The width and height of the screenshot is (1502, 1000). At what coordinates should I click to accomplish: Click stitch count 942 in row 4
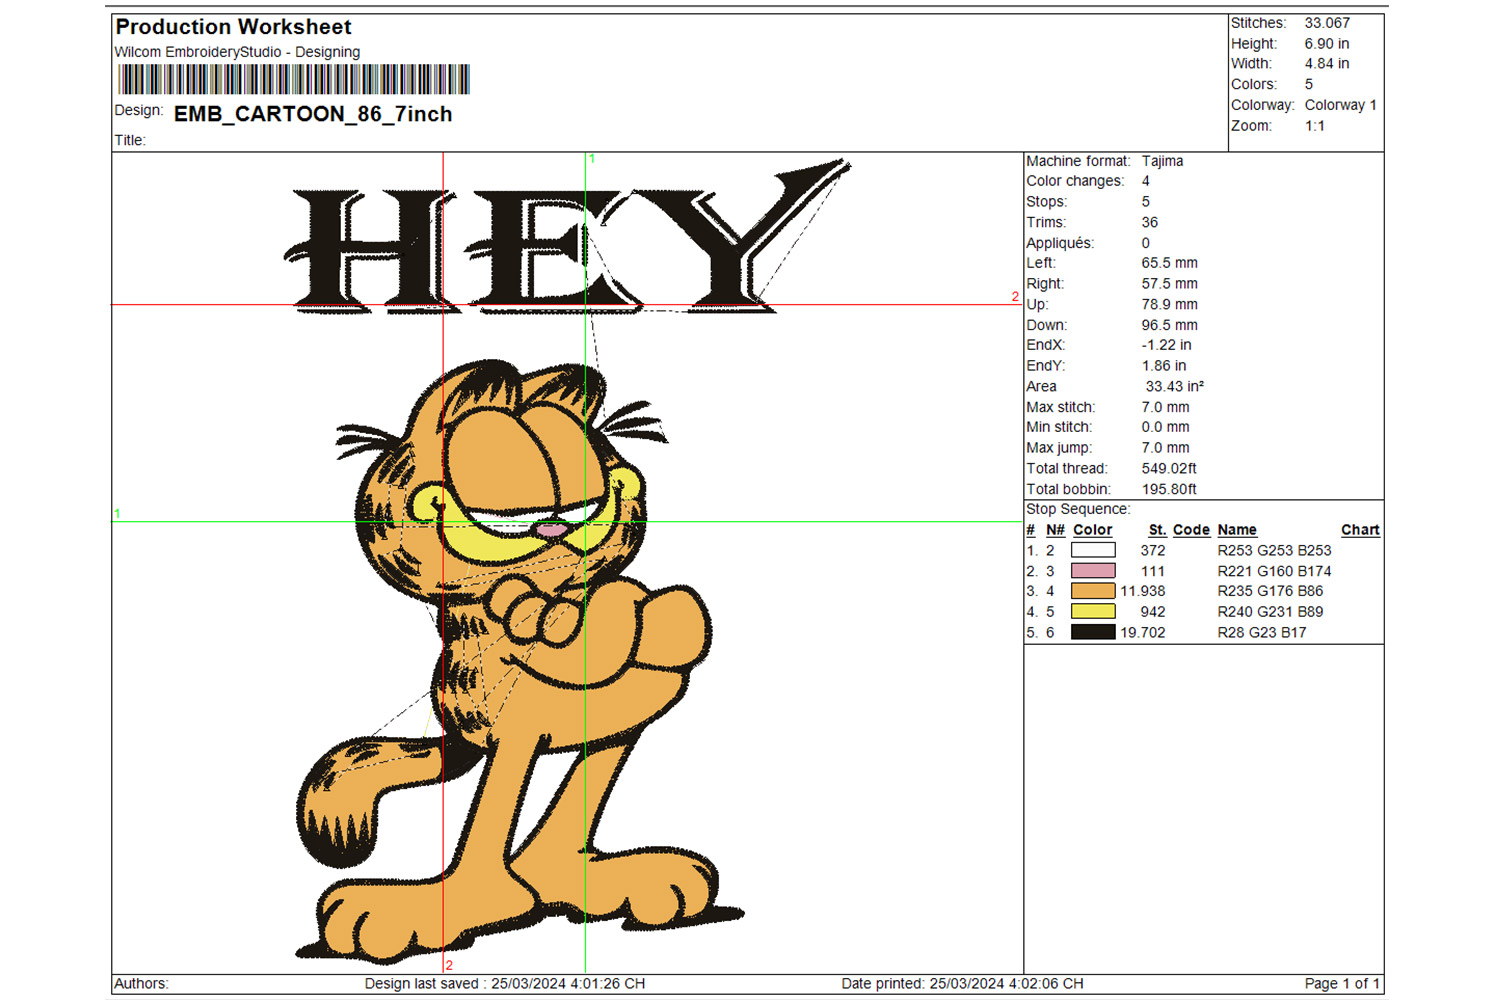pos(1153,612)
